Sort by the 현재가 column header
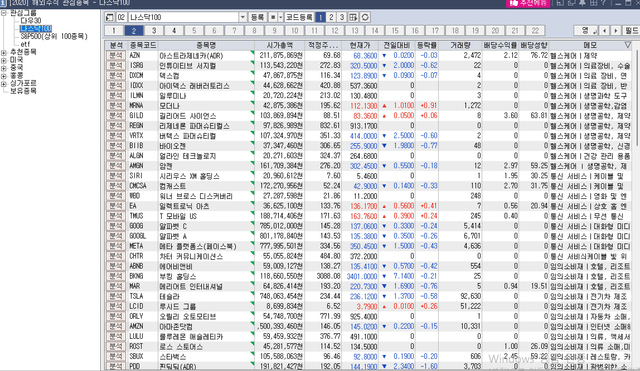Viewport: 640px width, 371px height. click(360, 45)
